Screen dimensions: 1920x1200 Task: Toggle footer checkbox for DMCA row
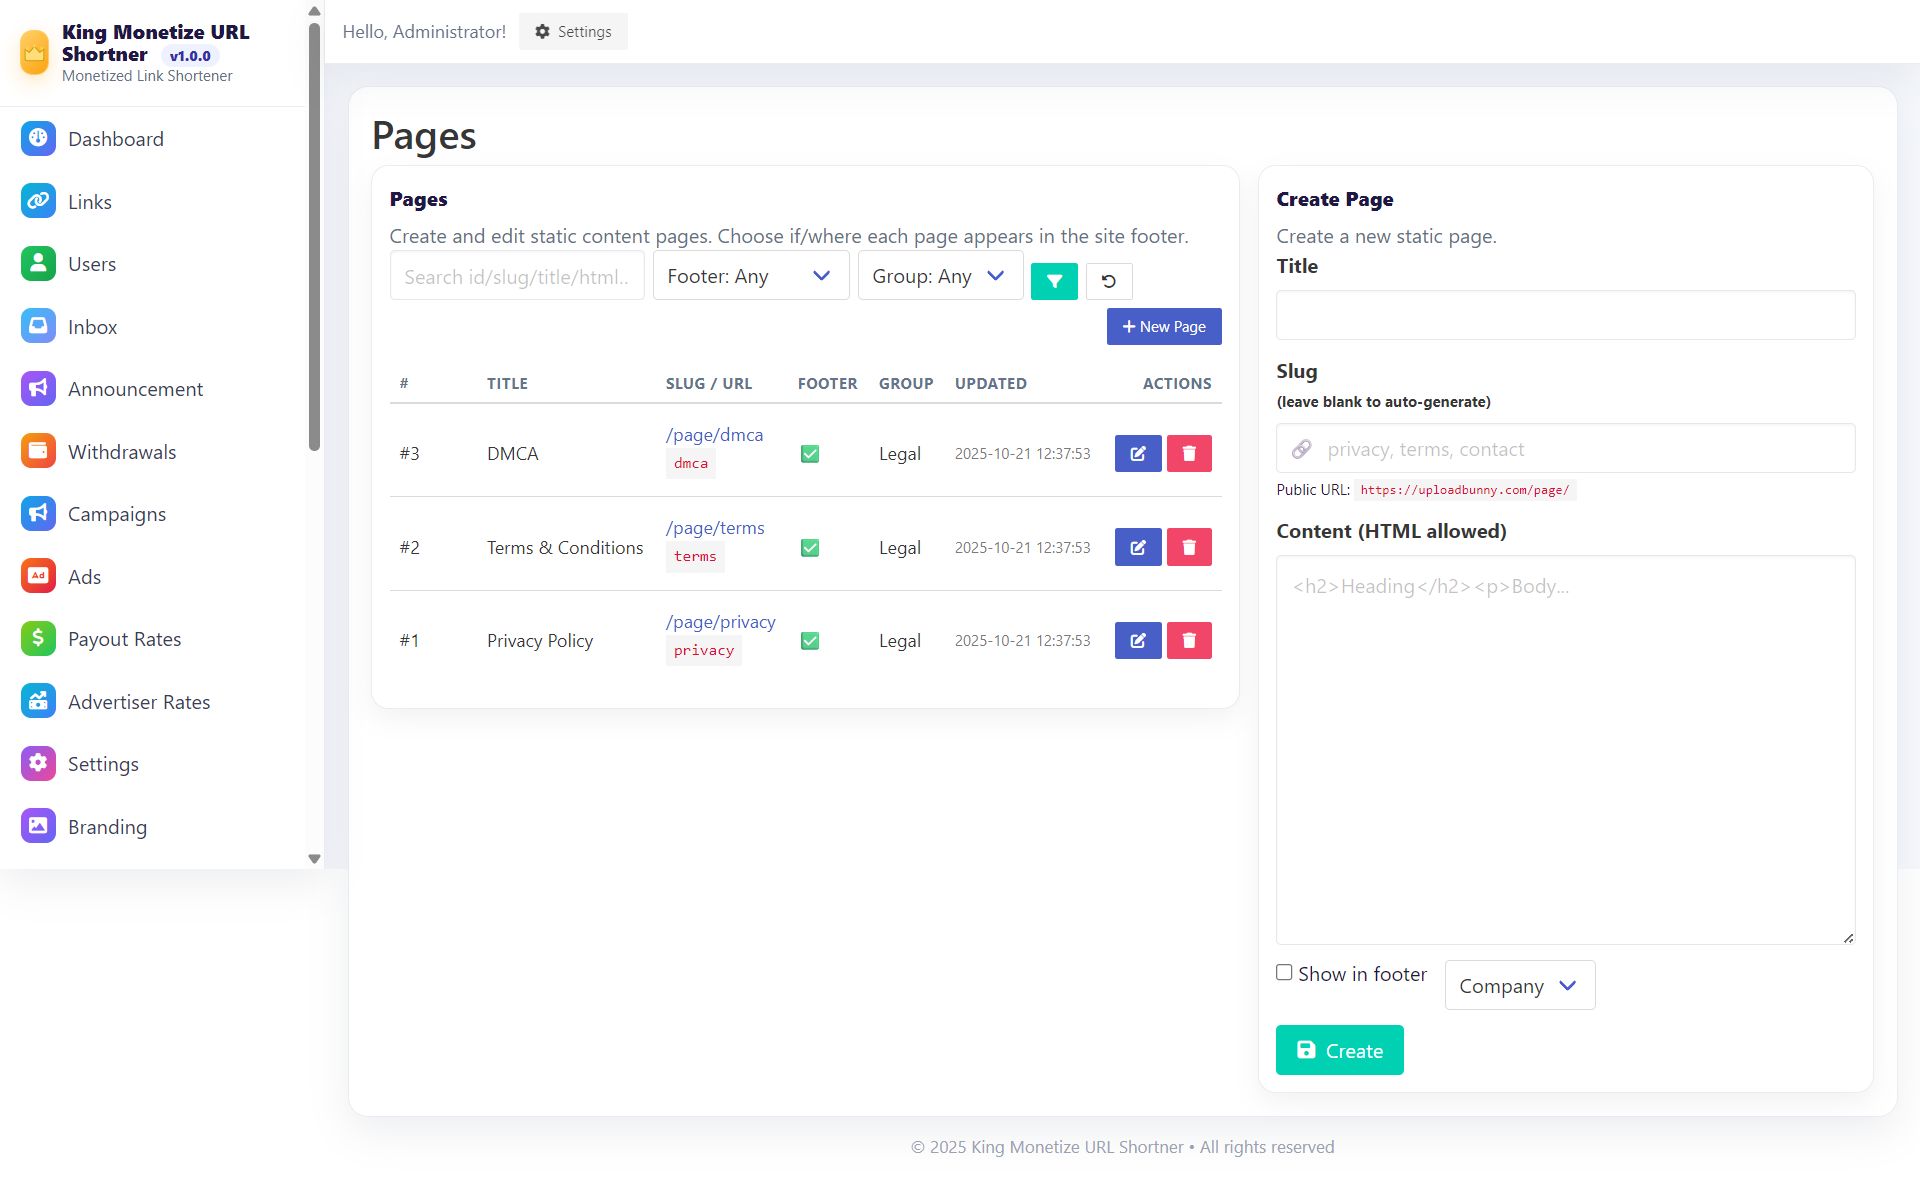[x=810, y=454]
